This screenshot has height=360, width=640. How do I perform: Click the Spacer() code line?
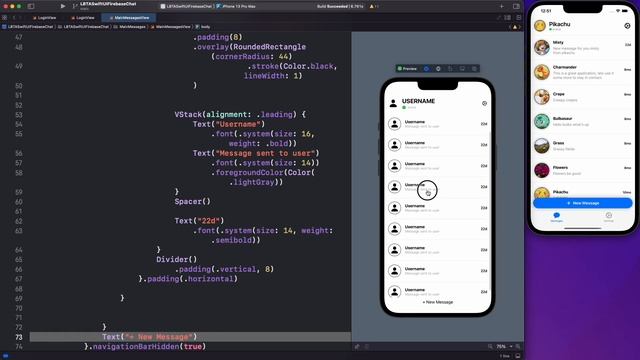192,201
